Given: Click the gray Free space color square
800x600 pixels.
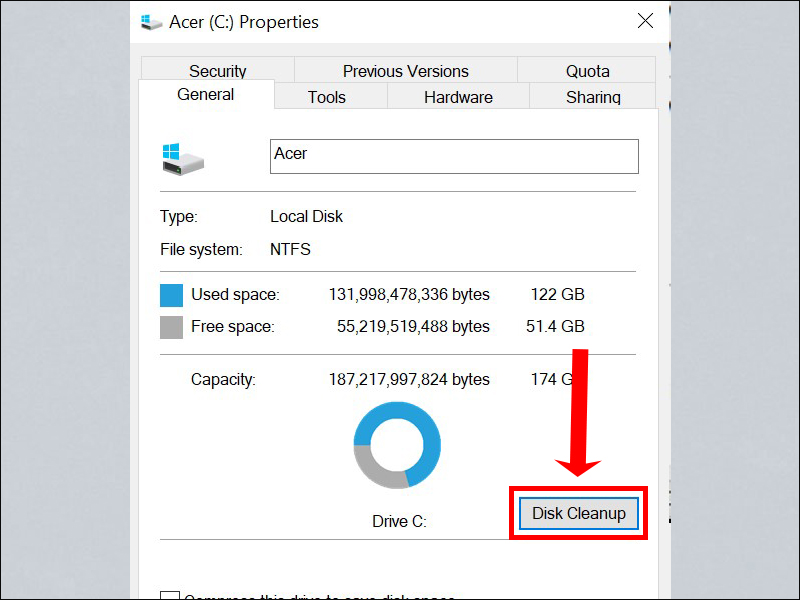Looking at the screenshot, I should click(x=171, y=327).
